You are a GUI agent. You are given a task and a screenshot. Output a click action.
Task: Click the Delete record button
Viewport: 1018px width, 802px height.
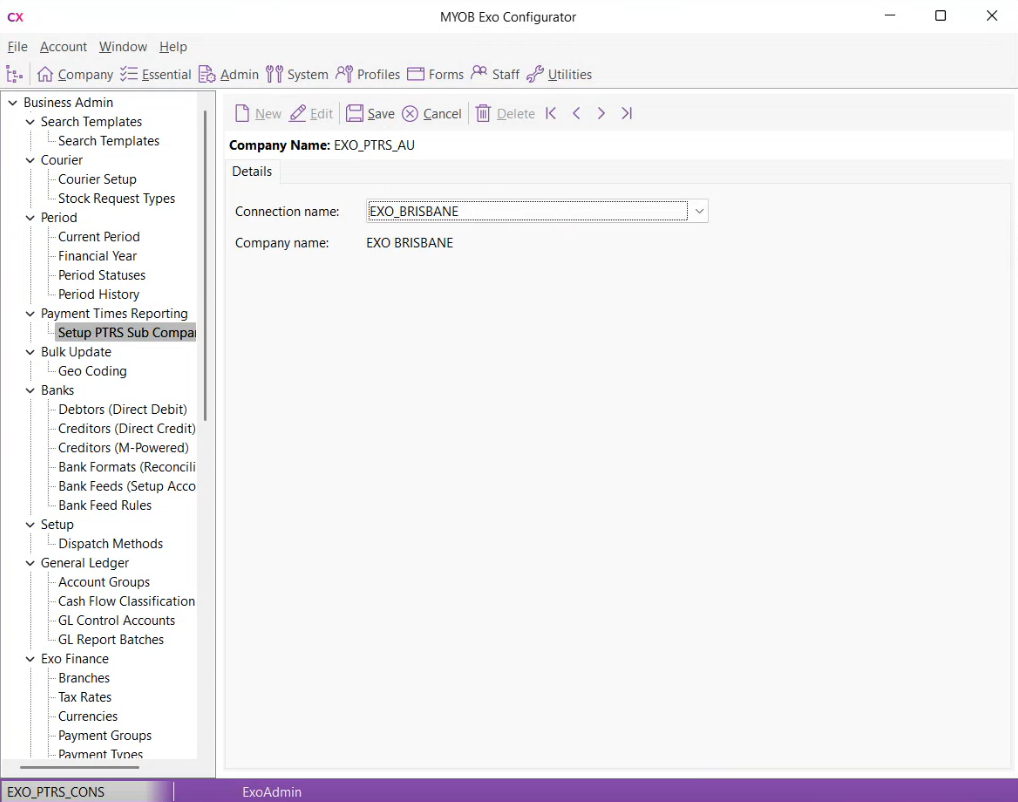tap(505, 114)
